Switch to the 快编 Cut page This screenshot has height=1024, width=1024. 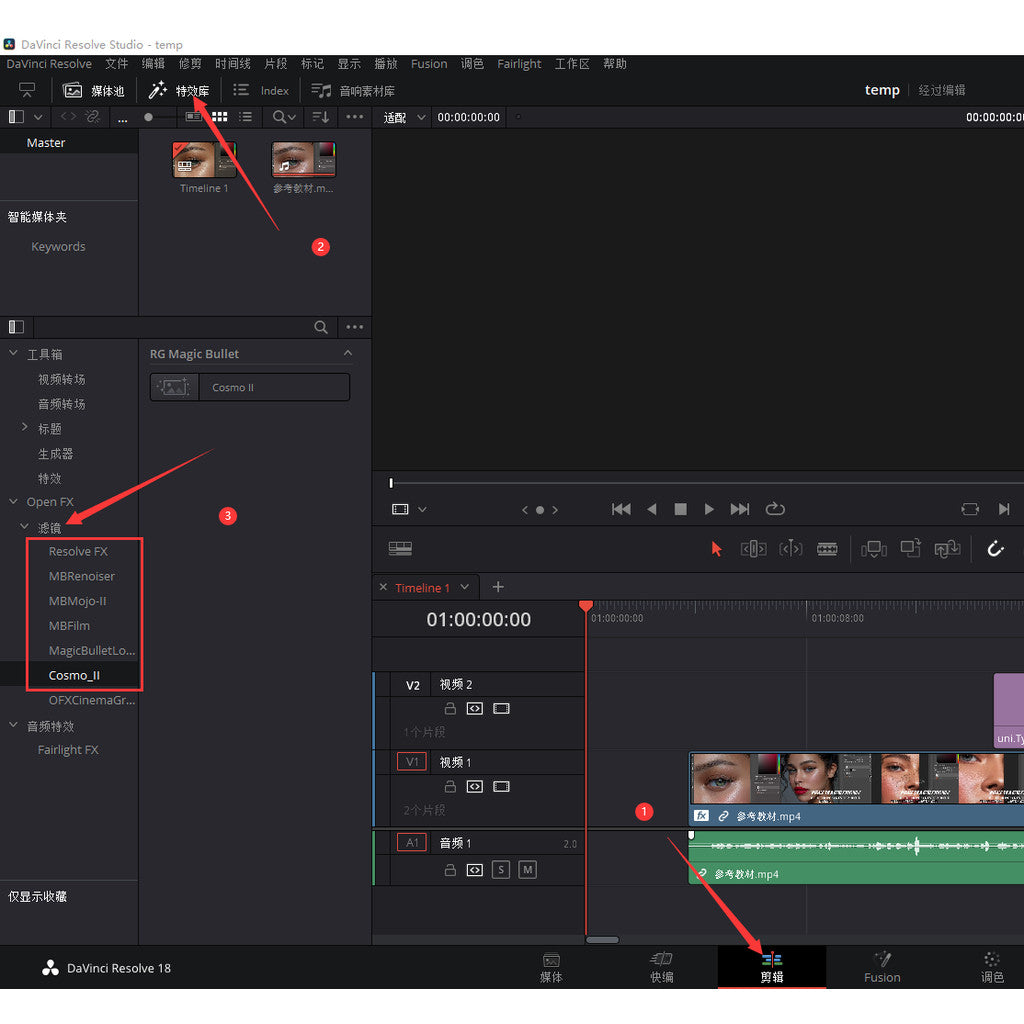(x=662, y=967)
